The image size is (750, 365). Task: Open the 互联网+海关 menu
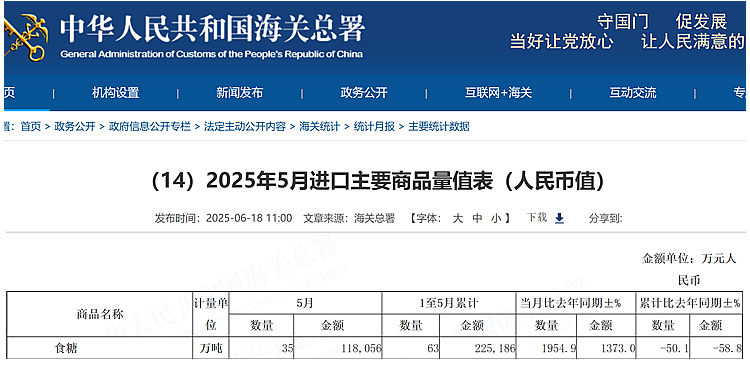point(498,93)
